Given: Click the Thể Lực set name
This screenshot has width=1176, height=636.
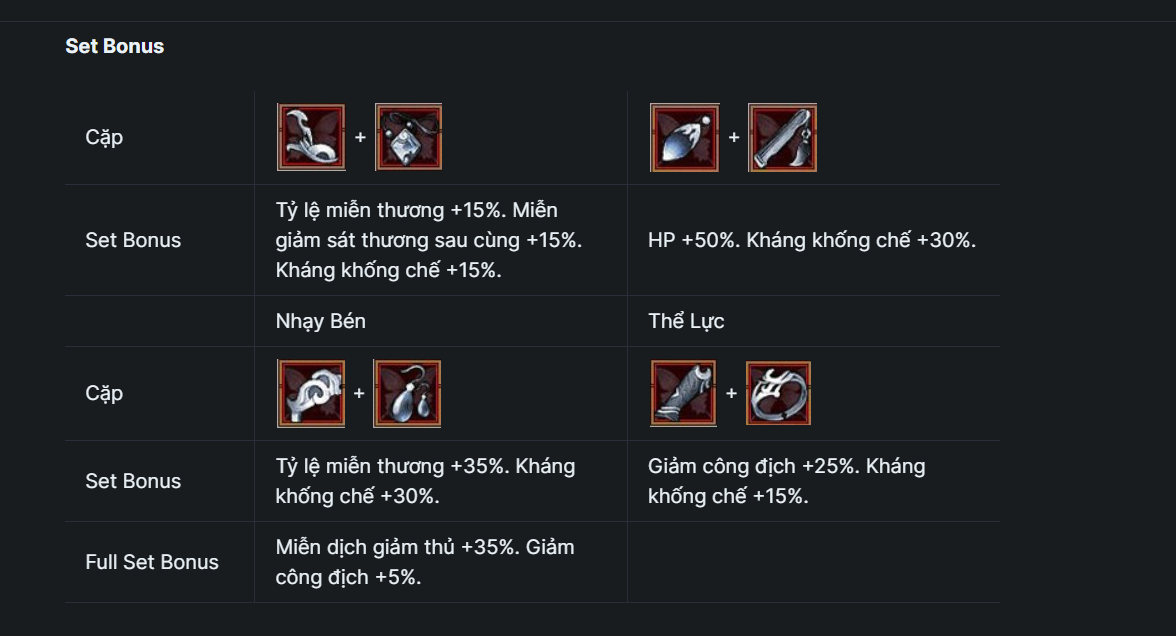Looking at the screenshot, I should (686, 321).
